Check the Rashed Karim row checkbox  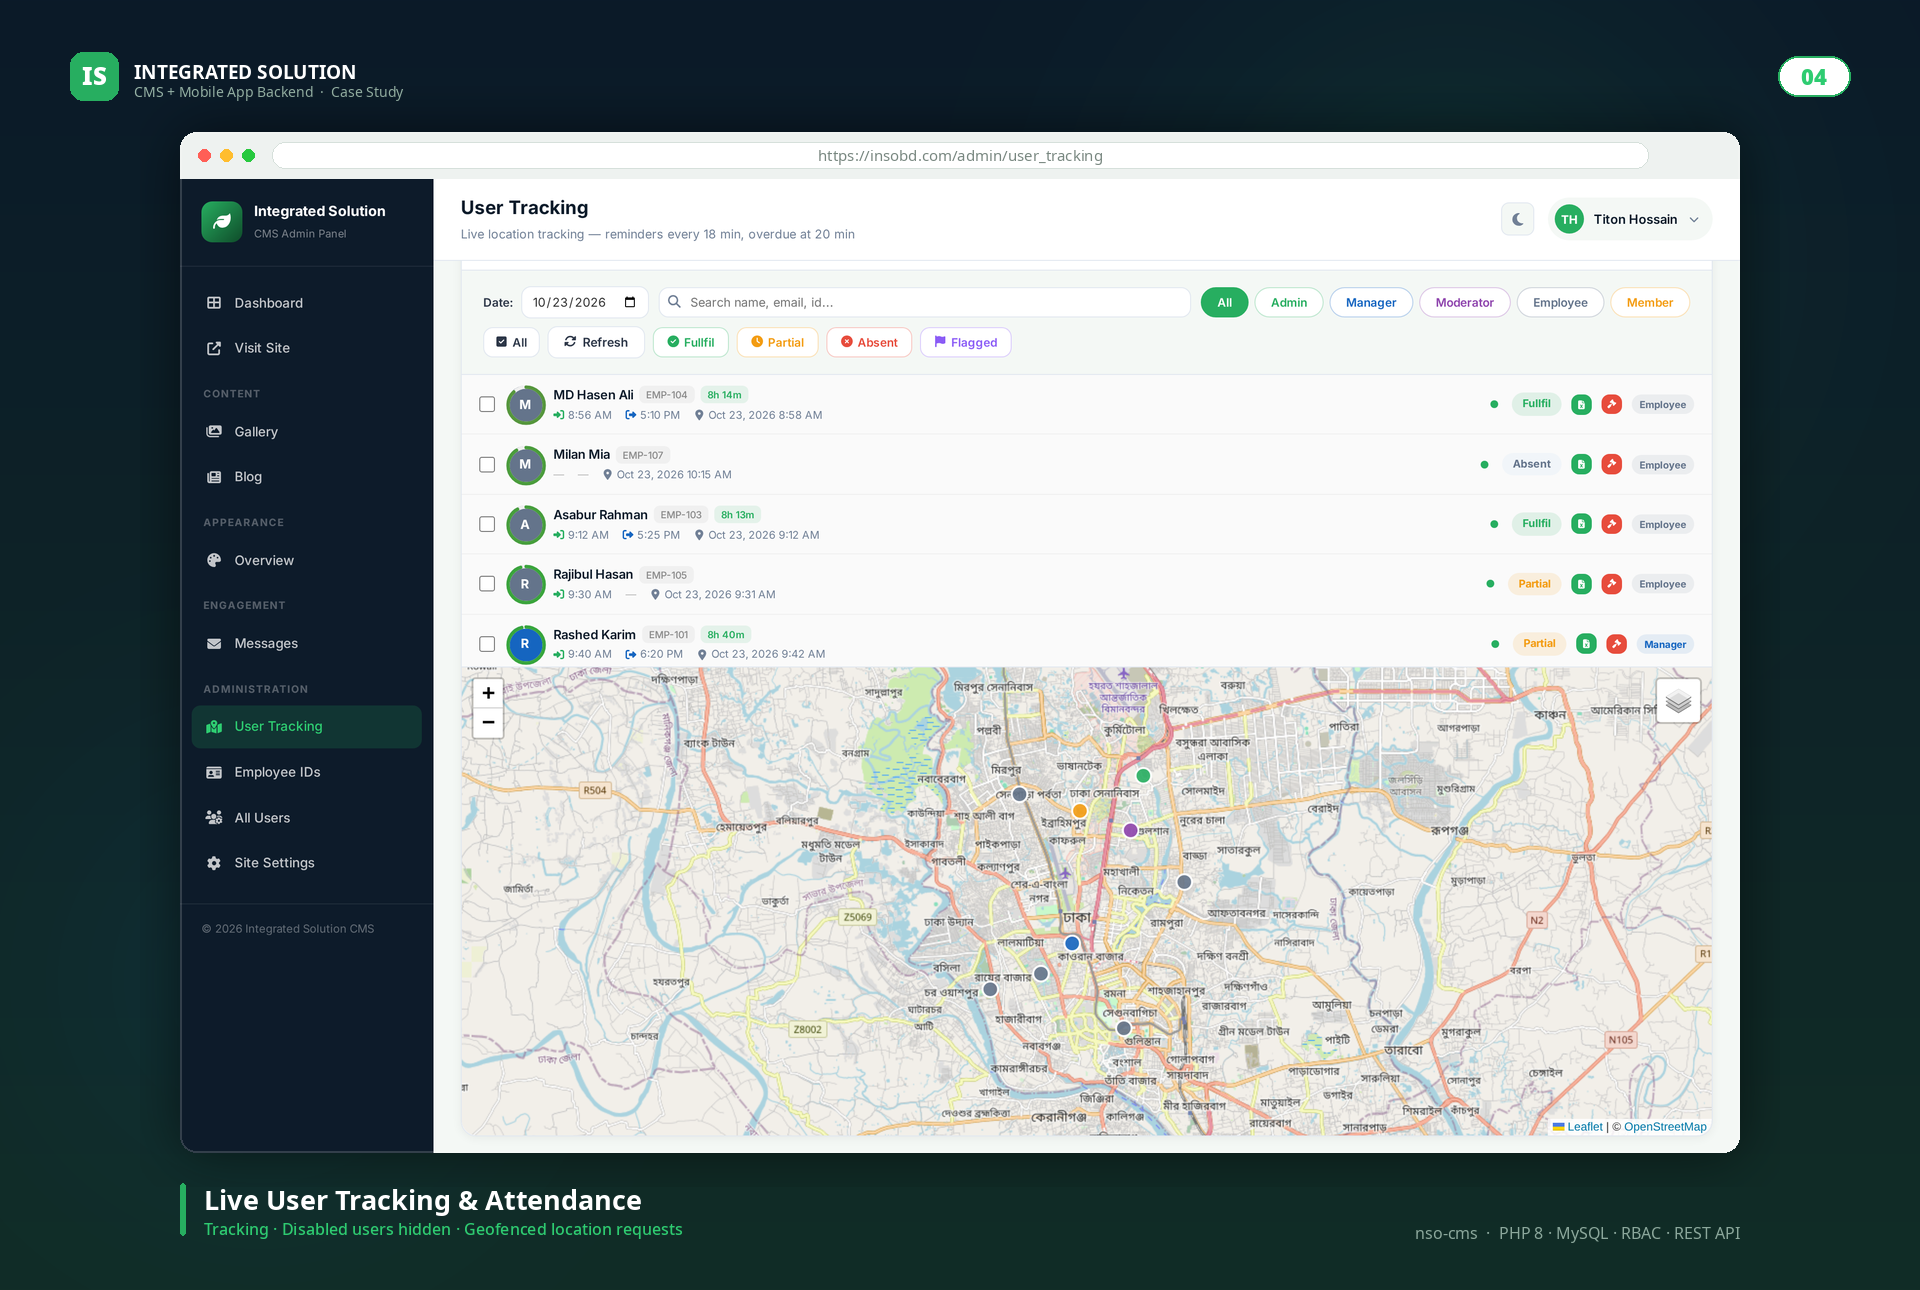(x=487, y=644)
